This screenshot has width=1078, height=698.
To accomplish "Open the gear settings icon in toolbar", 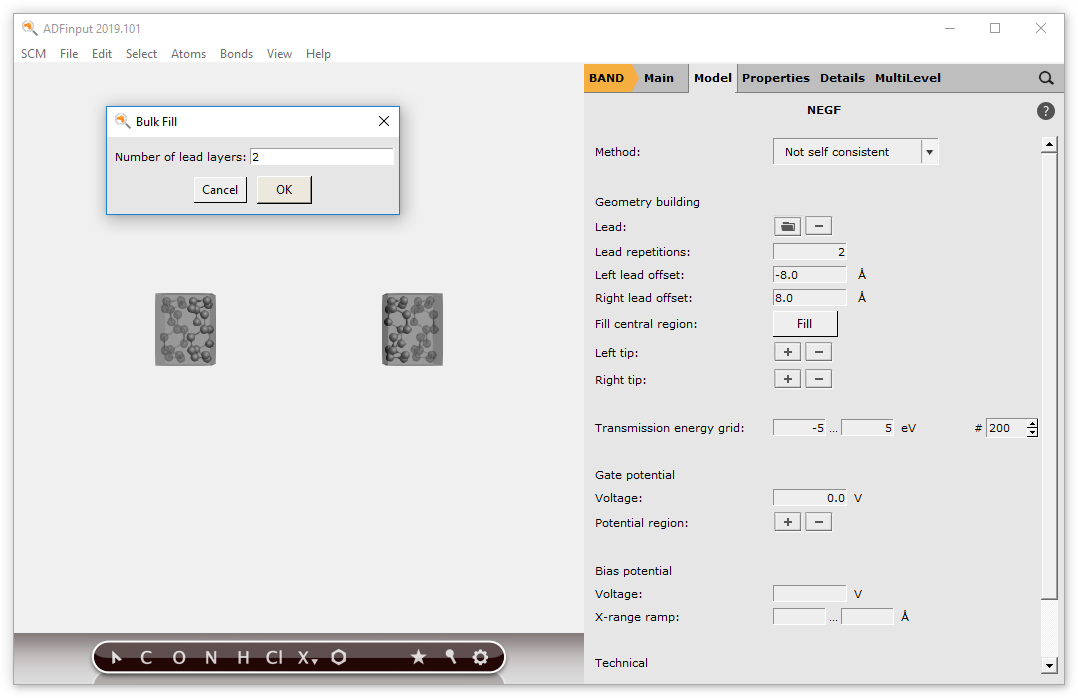I will point(480,657).
